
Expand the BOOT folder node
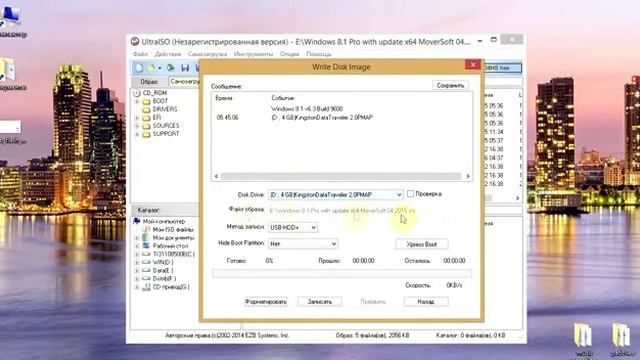[137, 101]
